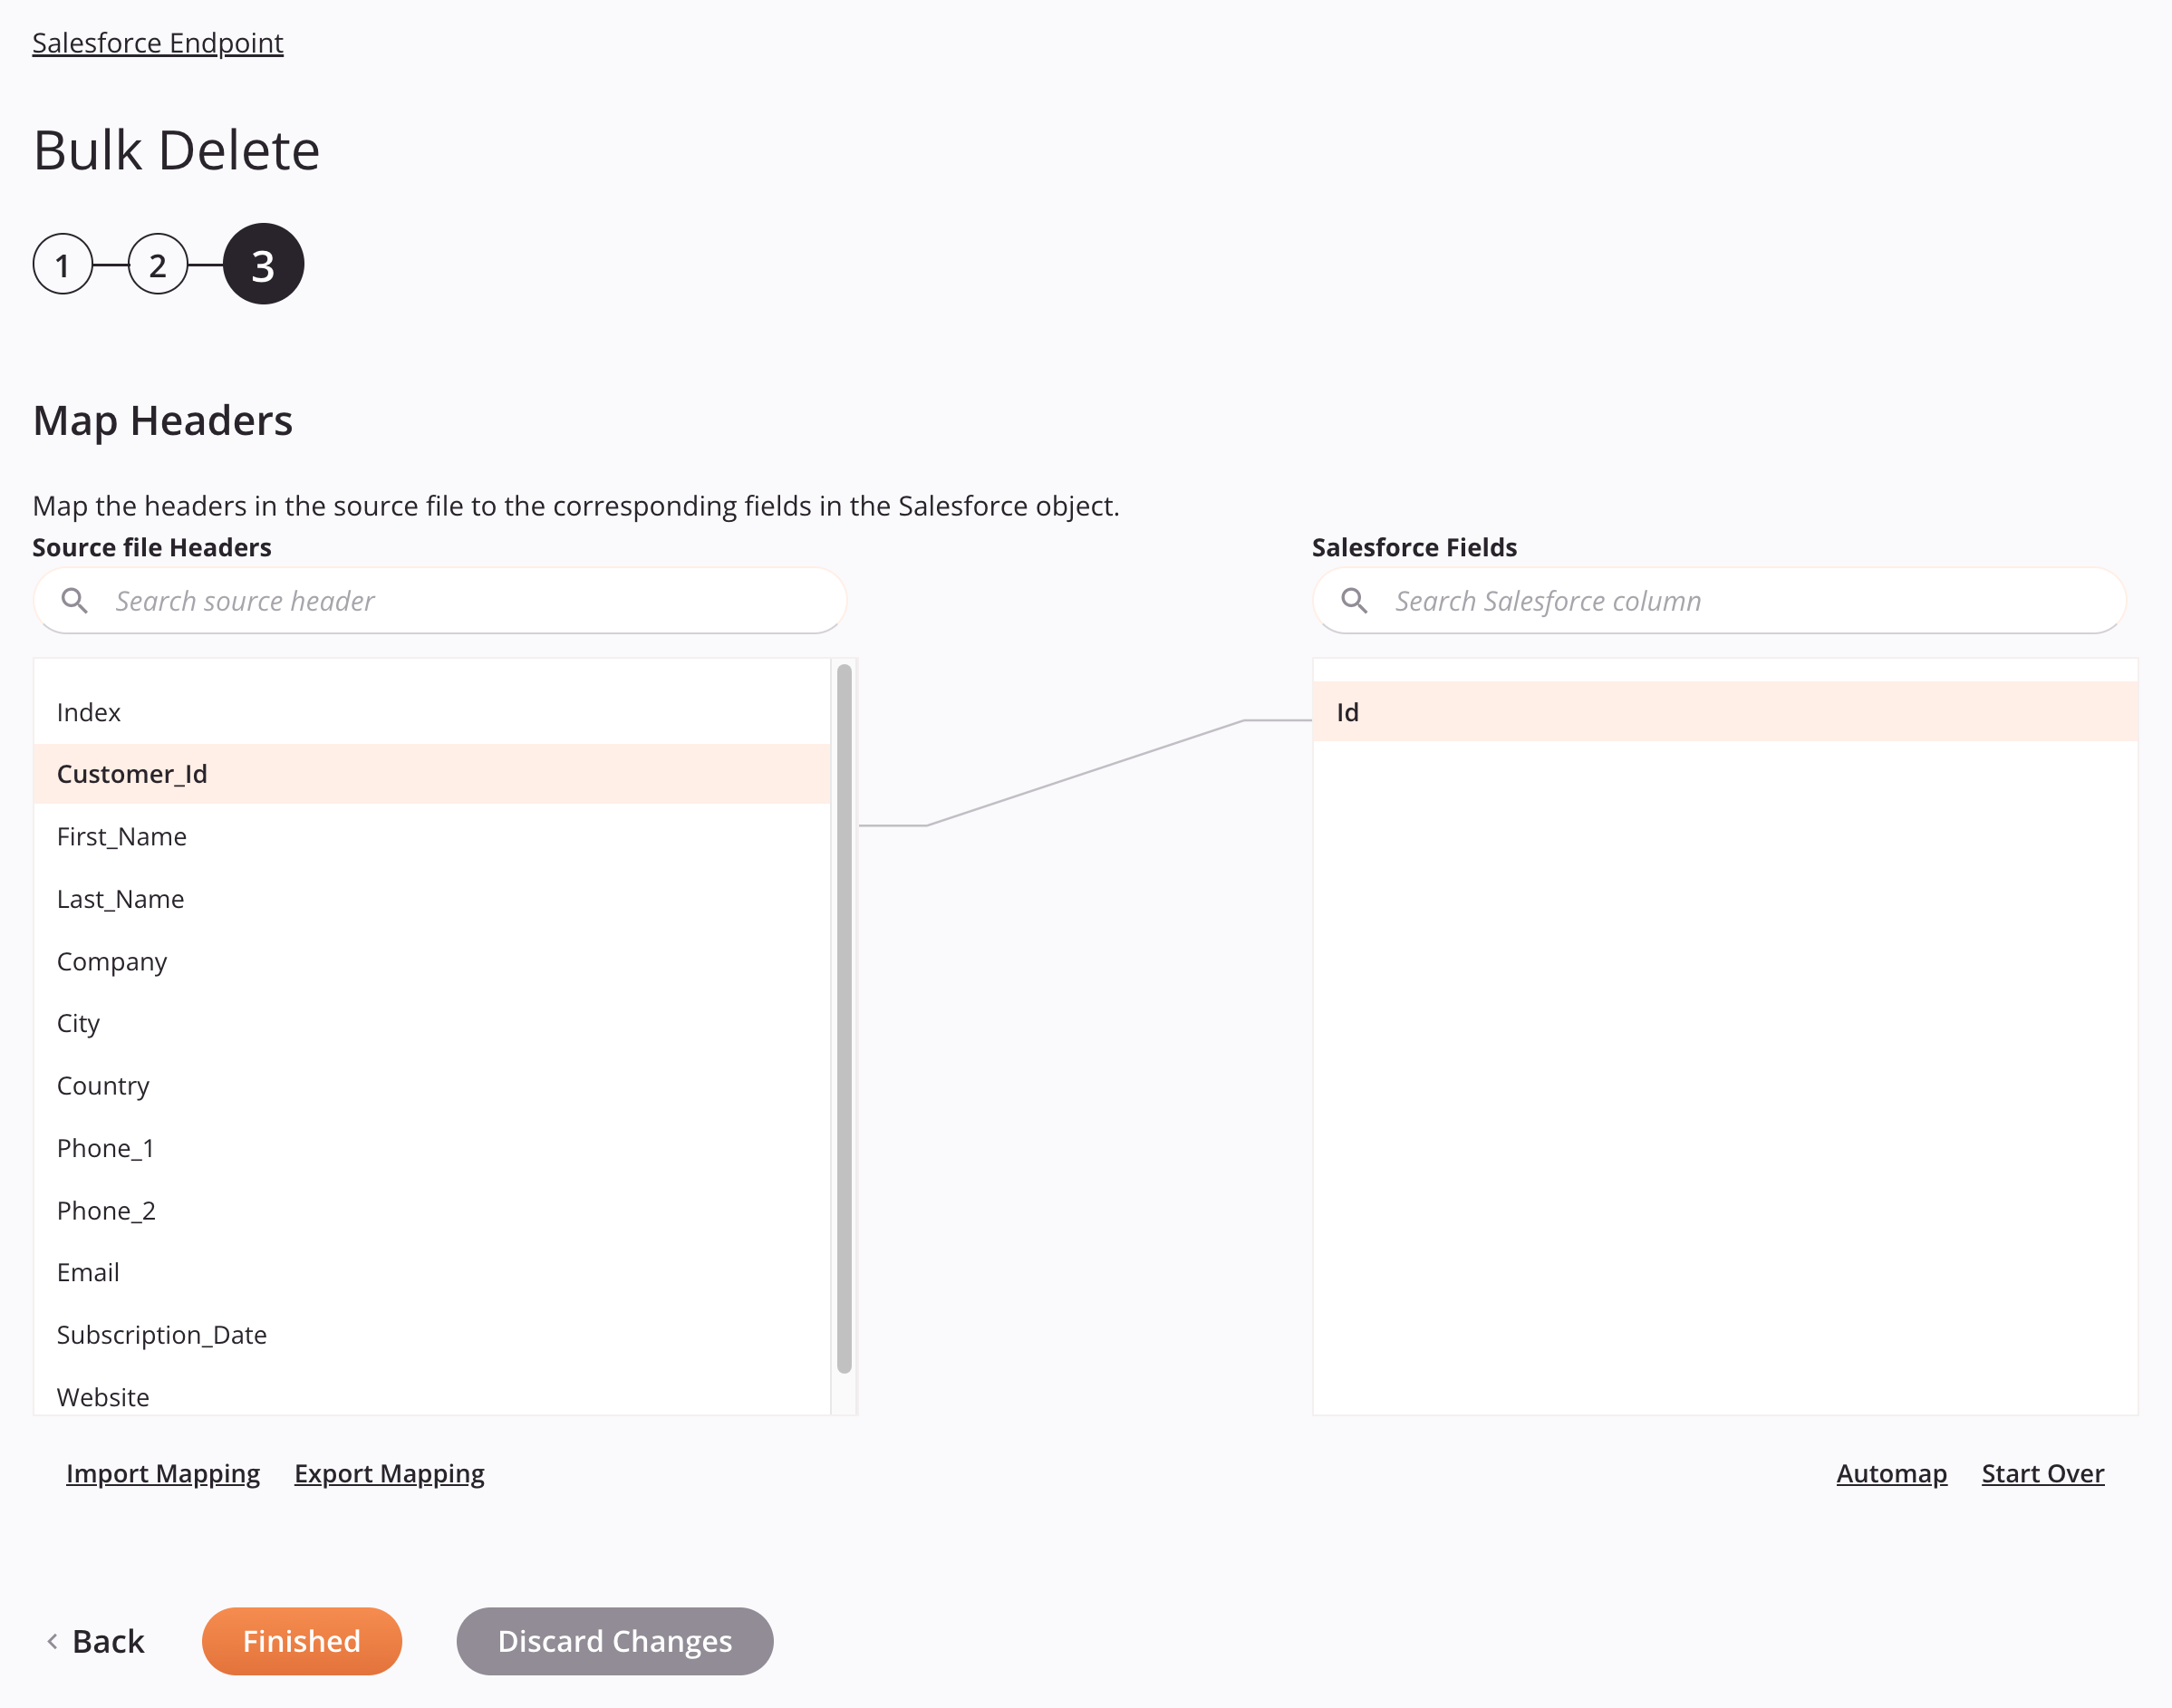2172x1708 pixels.
Task: Click the Salesforce Endpoint breadcrumb link
Action: 157,43
